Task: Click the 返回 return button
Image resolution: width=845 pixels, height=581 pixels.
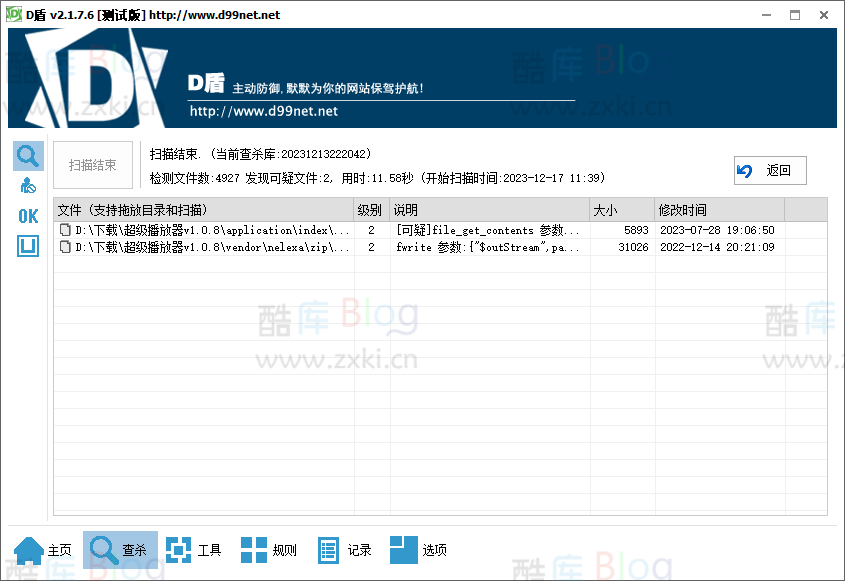Action: [769, 170]
